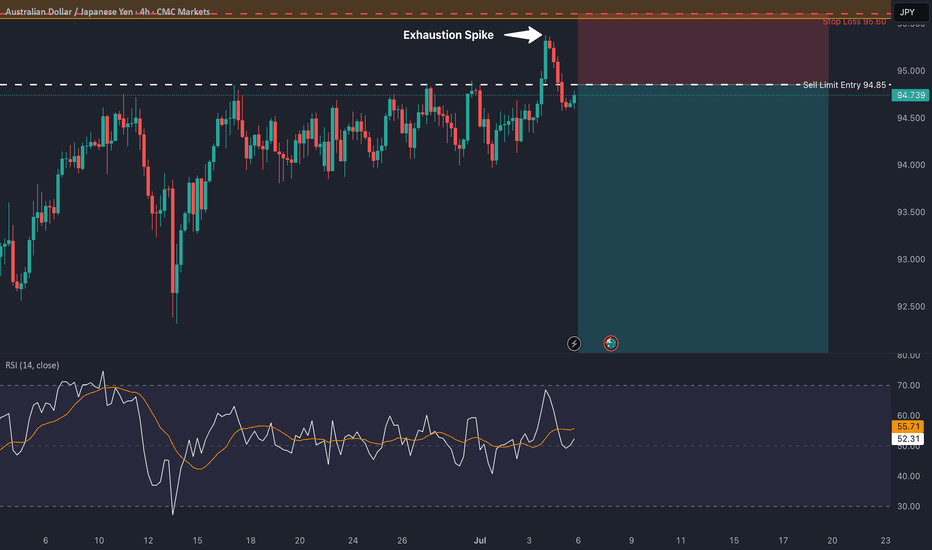Click the current price label 94.739

(x=911, y=95)
